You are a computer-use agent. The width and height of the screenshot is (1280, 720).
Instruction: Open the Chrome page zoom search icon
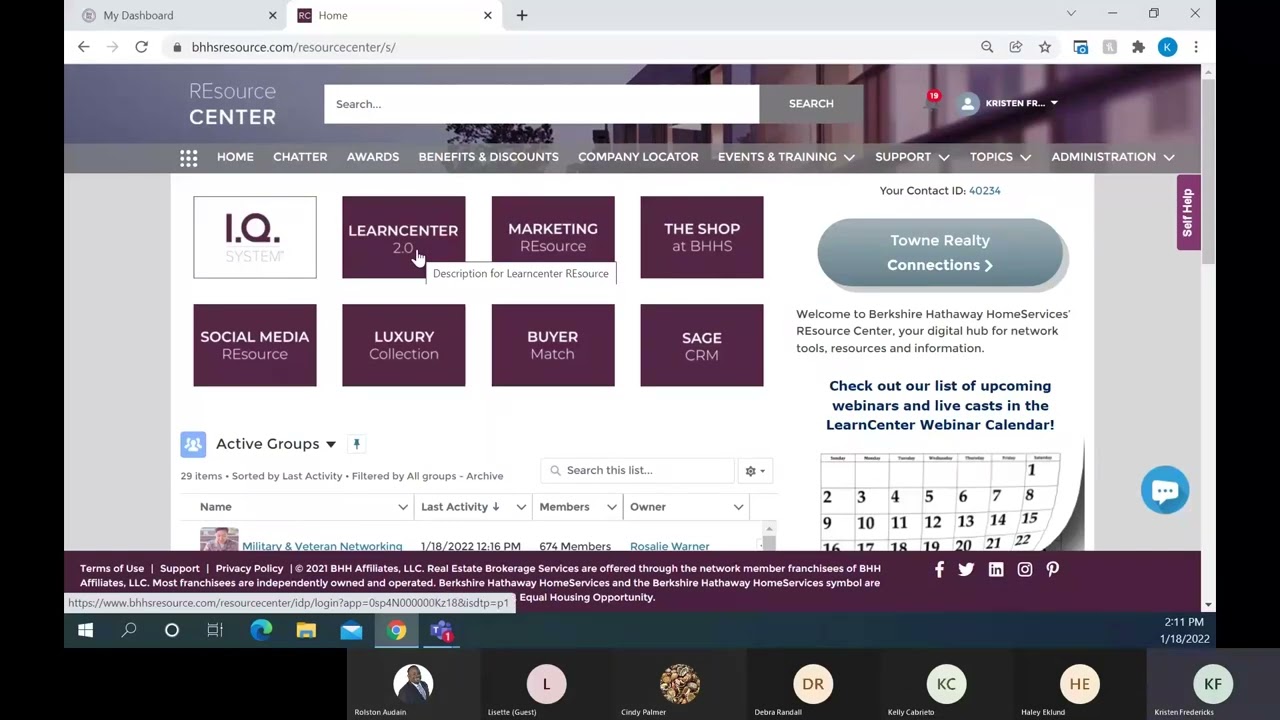point(987,47)
